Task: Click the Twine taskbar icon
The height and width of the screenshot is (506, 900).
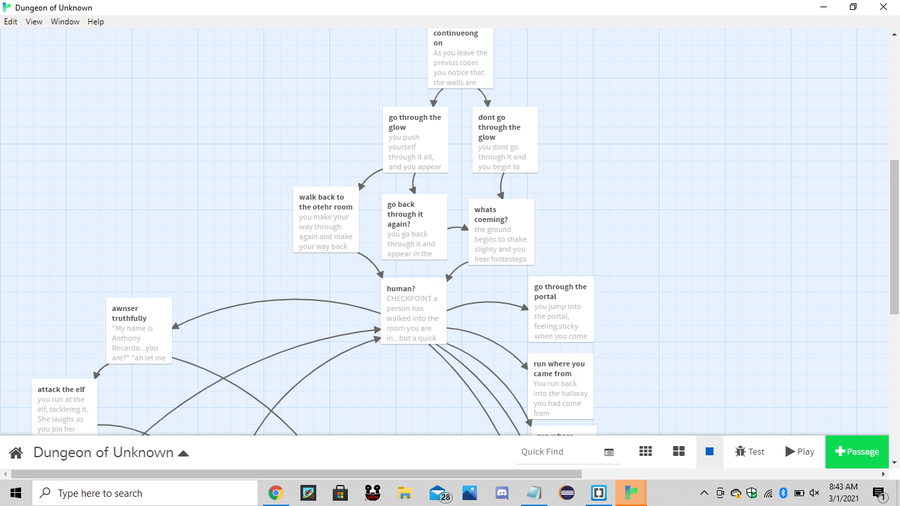Action: tap(631, 493)
